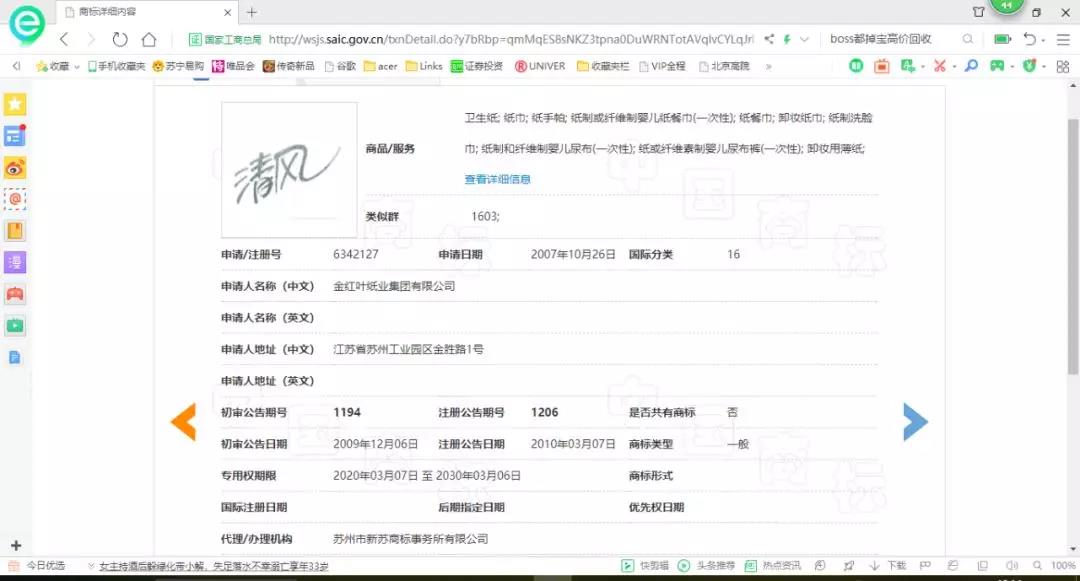Open 今日优选 in status bar
The width and height of the screenshot is (1080, 581).
point(37,566)
